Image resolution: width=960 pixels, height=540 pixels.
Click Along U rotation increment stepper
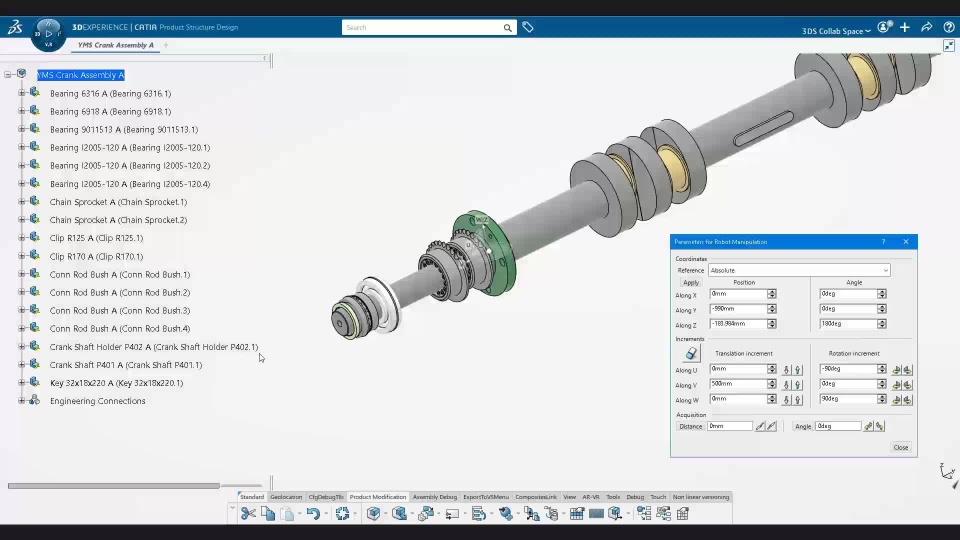click(x=882, y=369)
